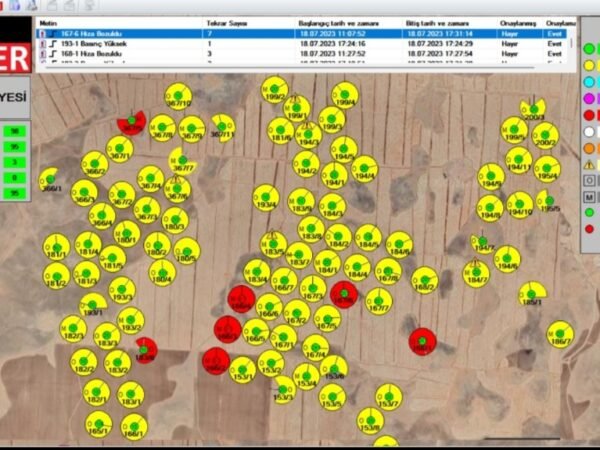The height and width of the screenshot is (450, 600).
Task: Click magenta color swatch in legend
Action: (589, 98)
